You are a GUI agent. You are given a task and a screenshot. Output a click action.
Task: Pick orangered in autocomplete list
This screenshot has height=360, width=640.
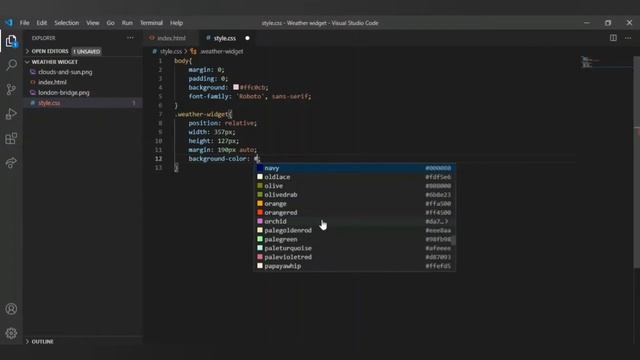354,213
